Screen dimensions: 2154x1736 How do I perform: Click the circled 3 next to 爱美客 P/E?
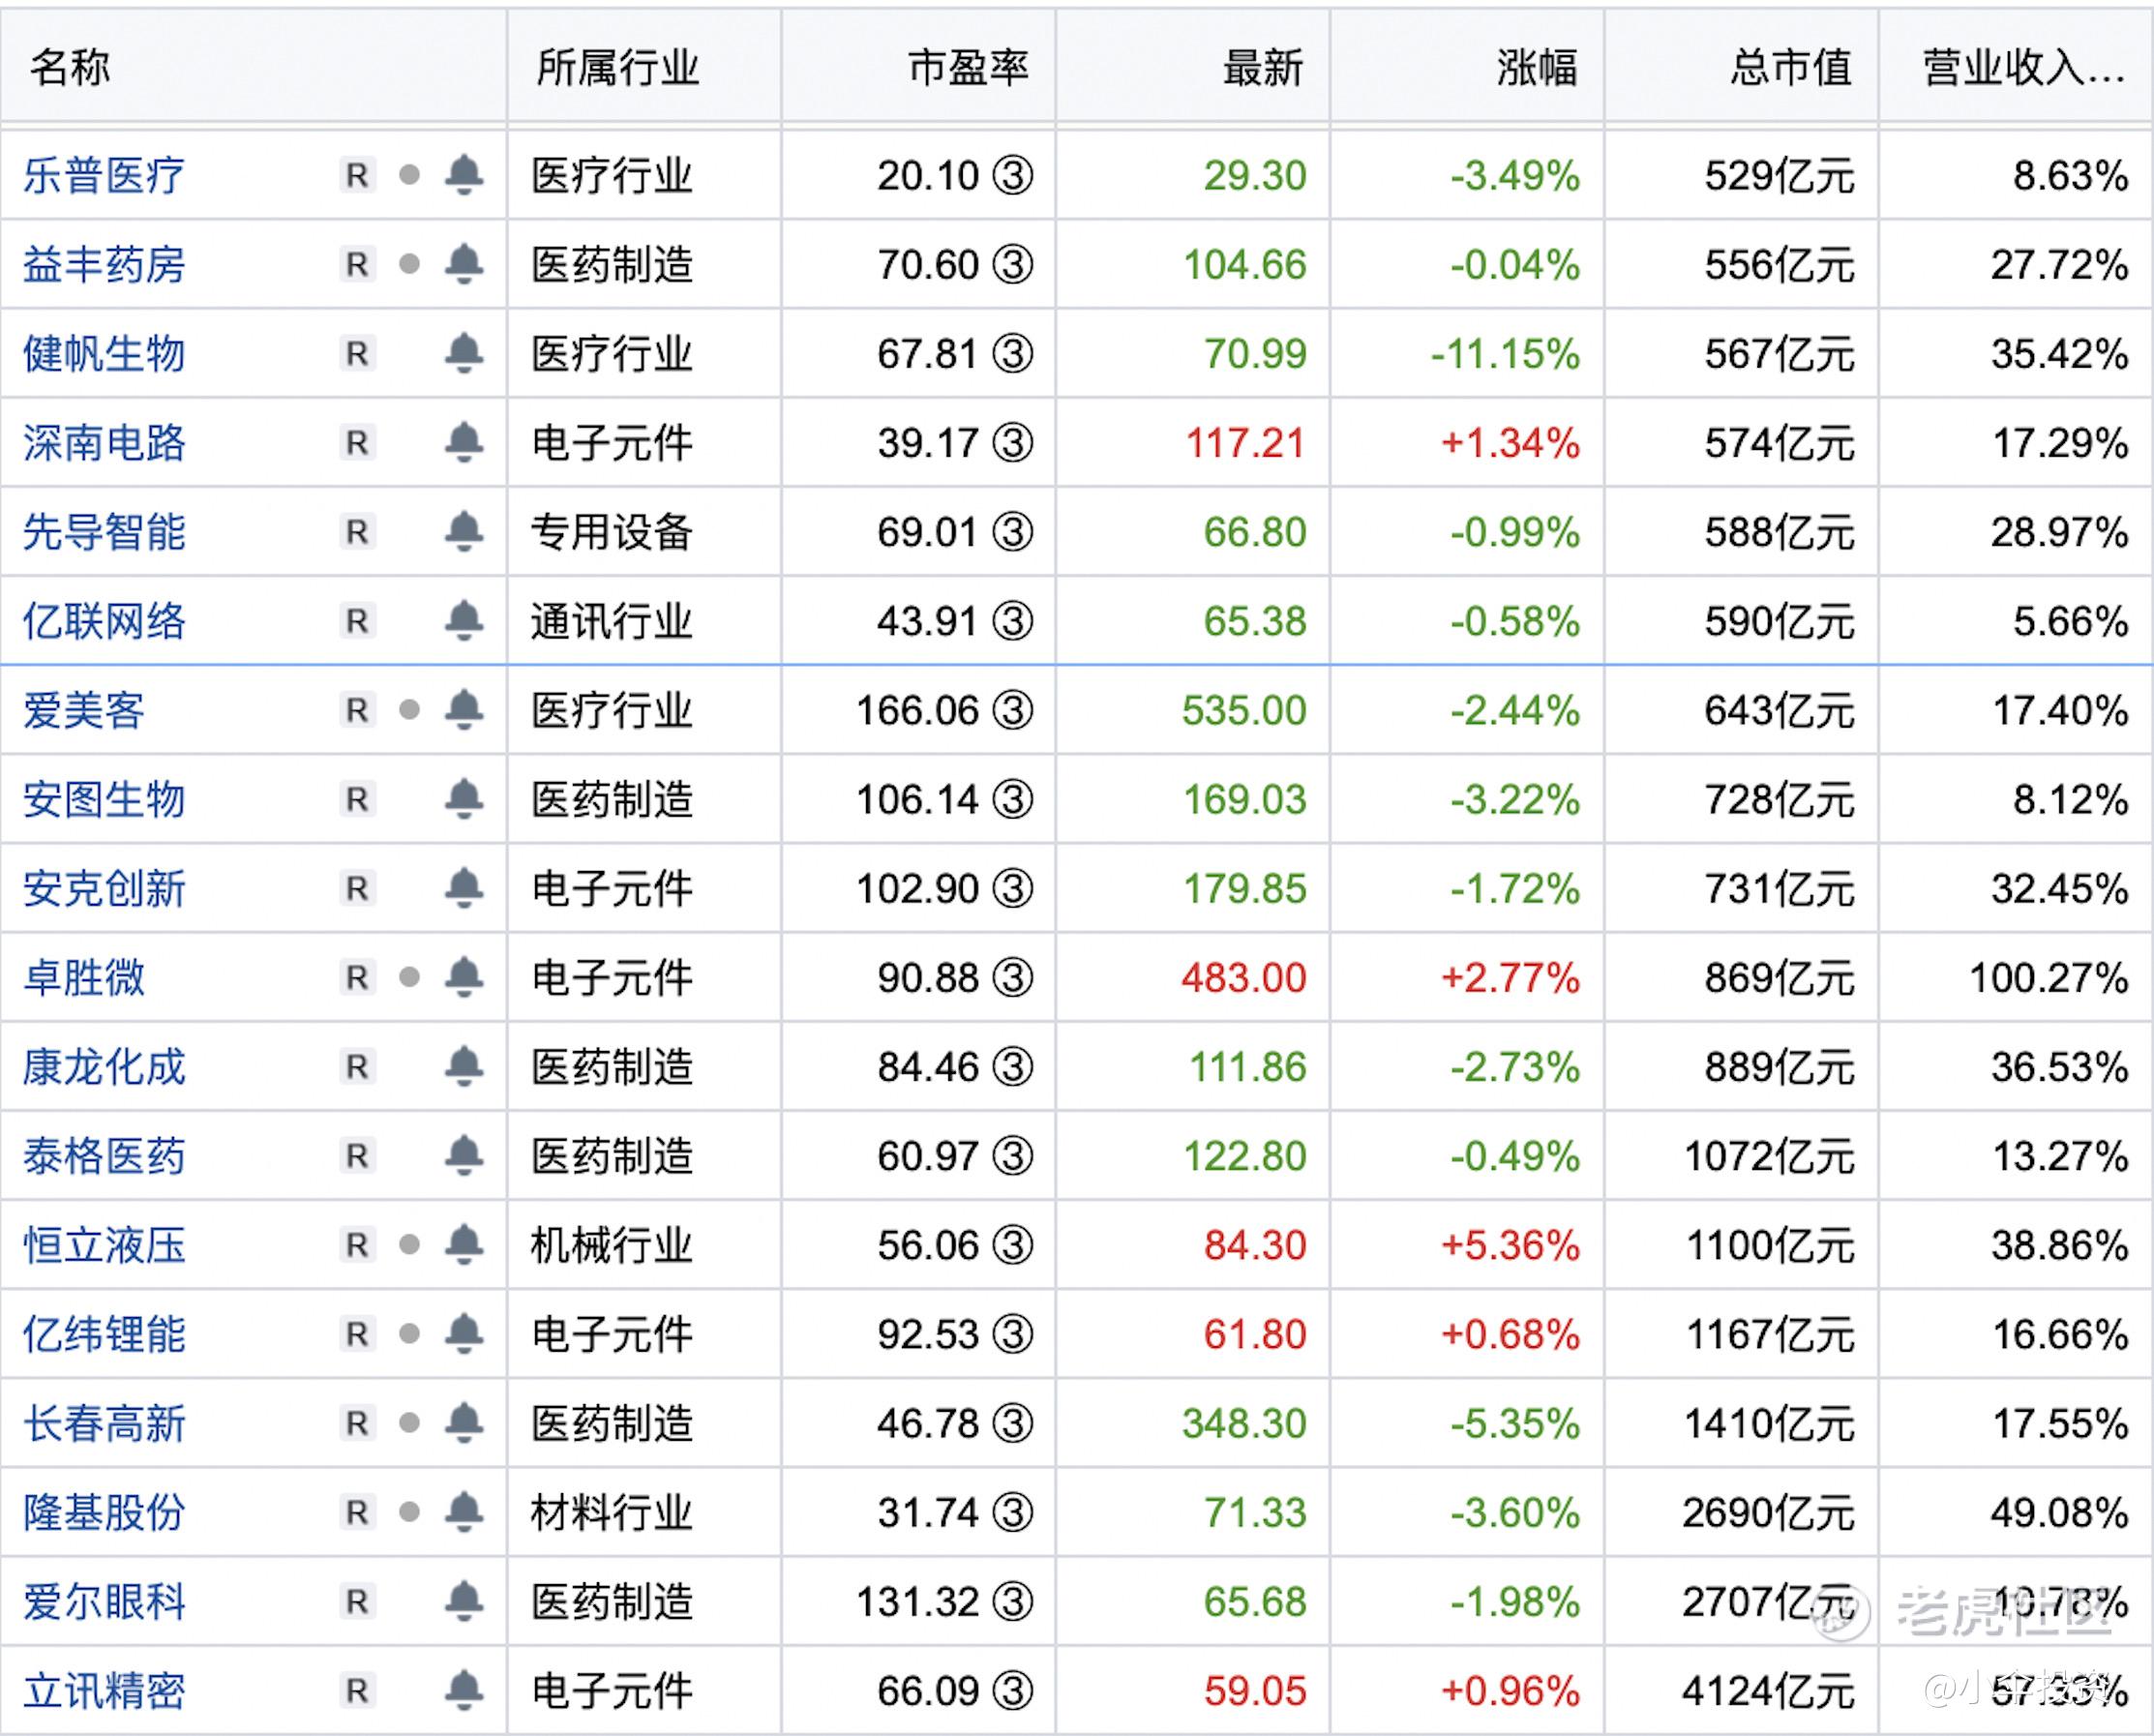coord(1012,710)
